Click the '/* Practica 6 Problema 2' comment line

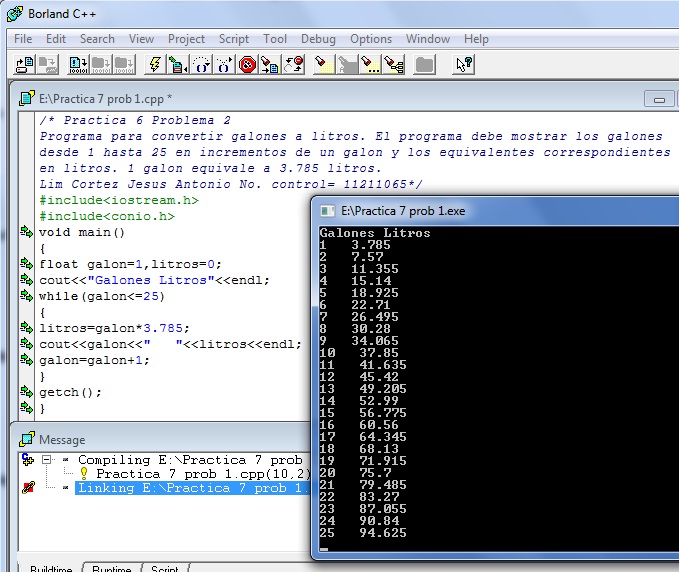(x=135, y=120)
